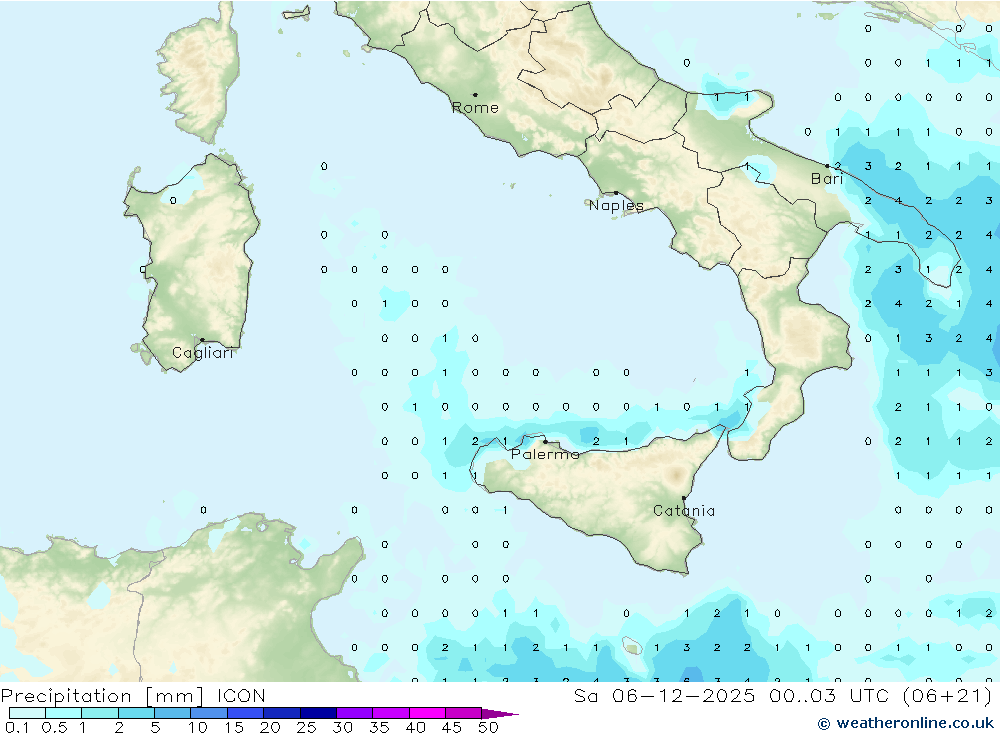Image resolution: width=1000 pixels, height=733 pixels.
Task: Click the Cagliari city label
Action: pos(203,353)
